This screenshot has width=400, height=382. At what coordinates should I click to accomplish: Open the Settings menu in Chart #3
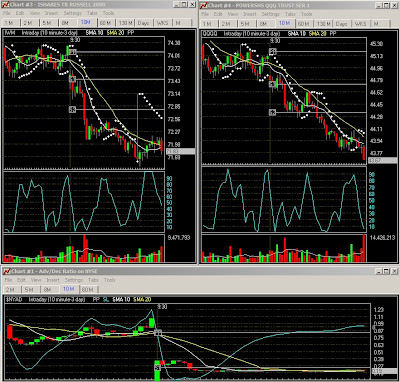click(x=72, y=13)
